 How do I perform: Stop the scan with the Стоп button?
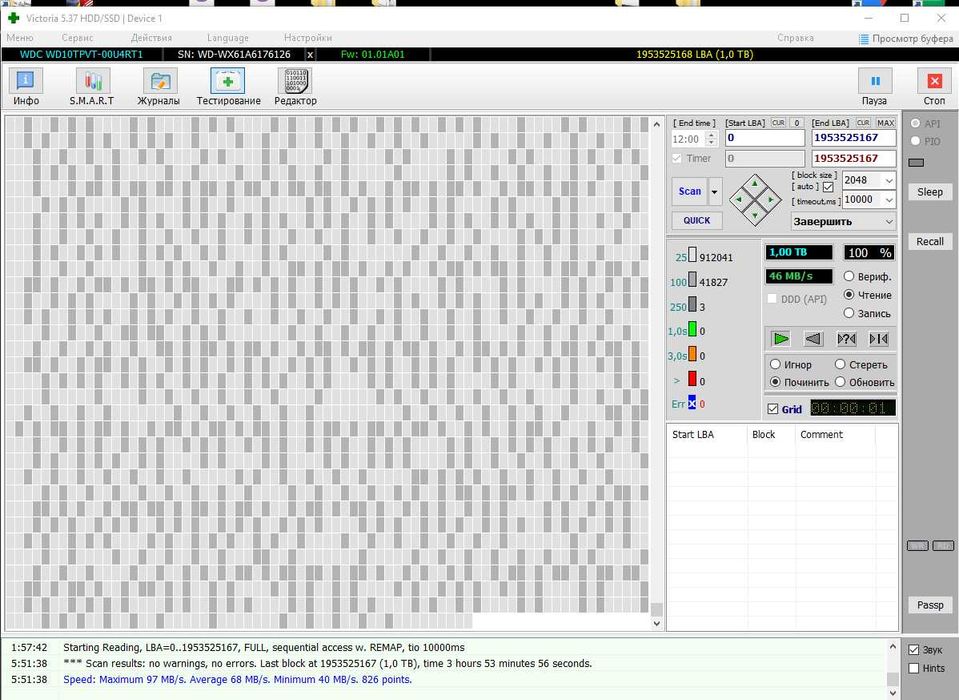coord(934,87)
